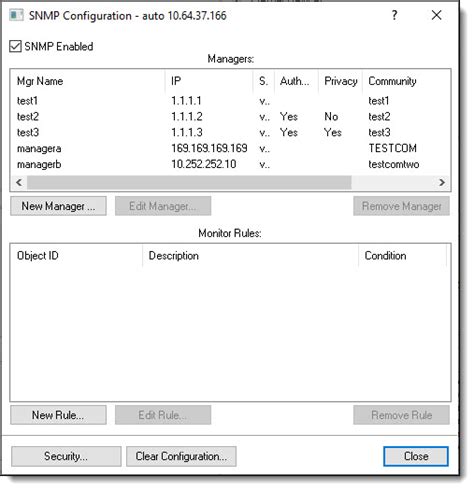Uncheck the SNMP Enabled checkbox

15,46
